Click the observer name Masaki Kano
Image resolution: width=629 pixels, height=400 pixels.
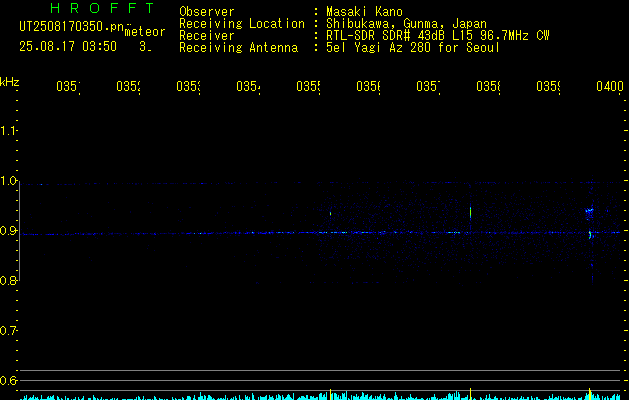coord(364,11)
